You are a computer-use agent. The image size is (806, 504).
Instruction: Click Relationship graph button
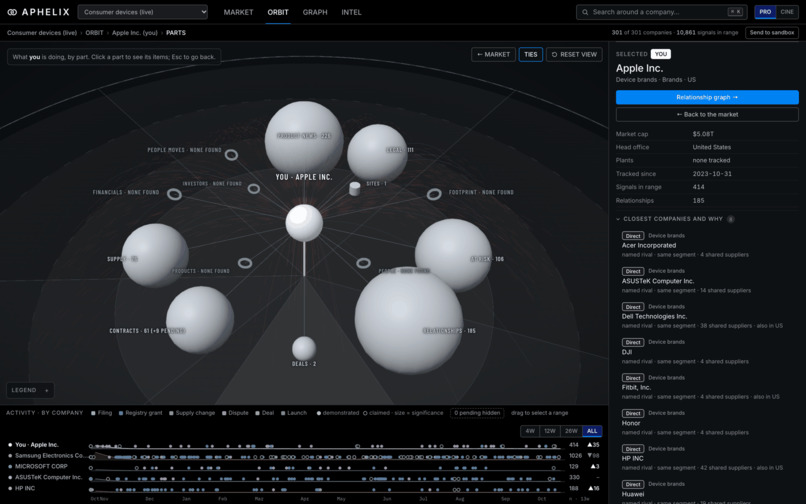click(707, 97)
